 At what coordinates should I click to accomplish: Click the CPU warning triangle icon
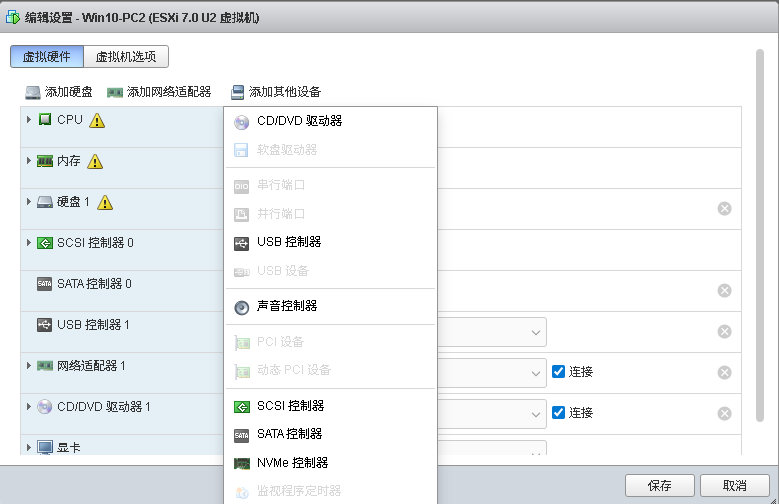click(97, 121)
